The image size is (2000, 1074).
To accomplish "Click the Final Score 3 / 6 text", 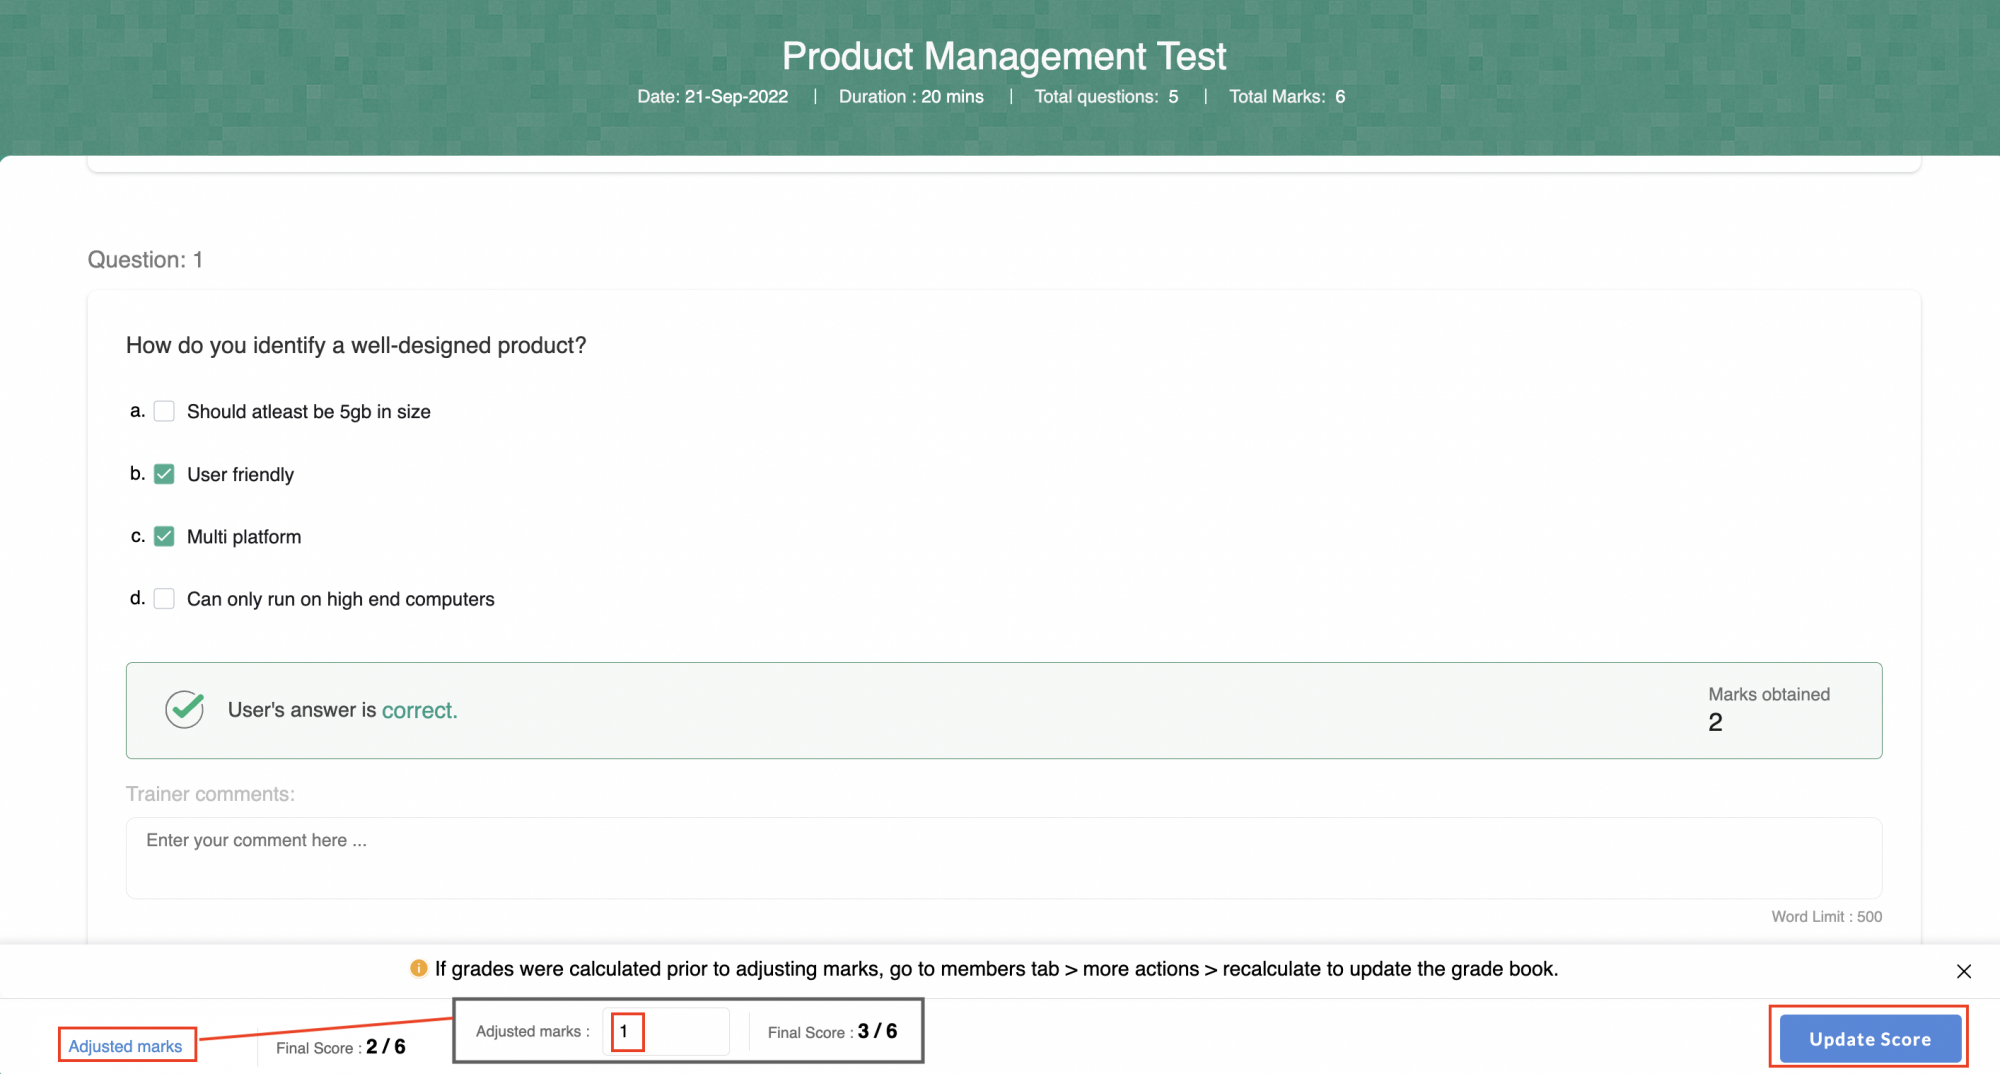I will 832,1031.
